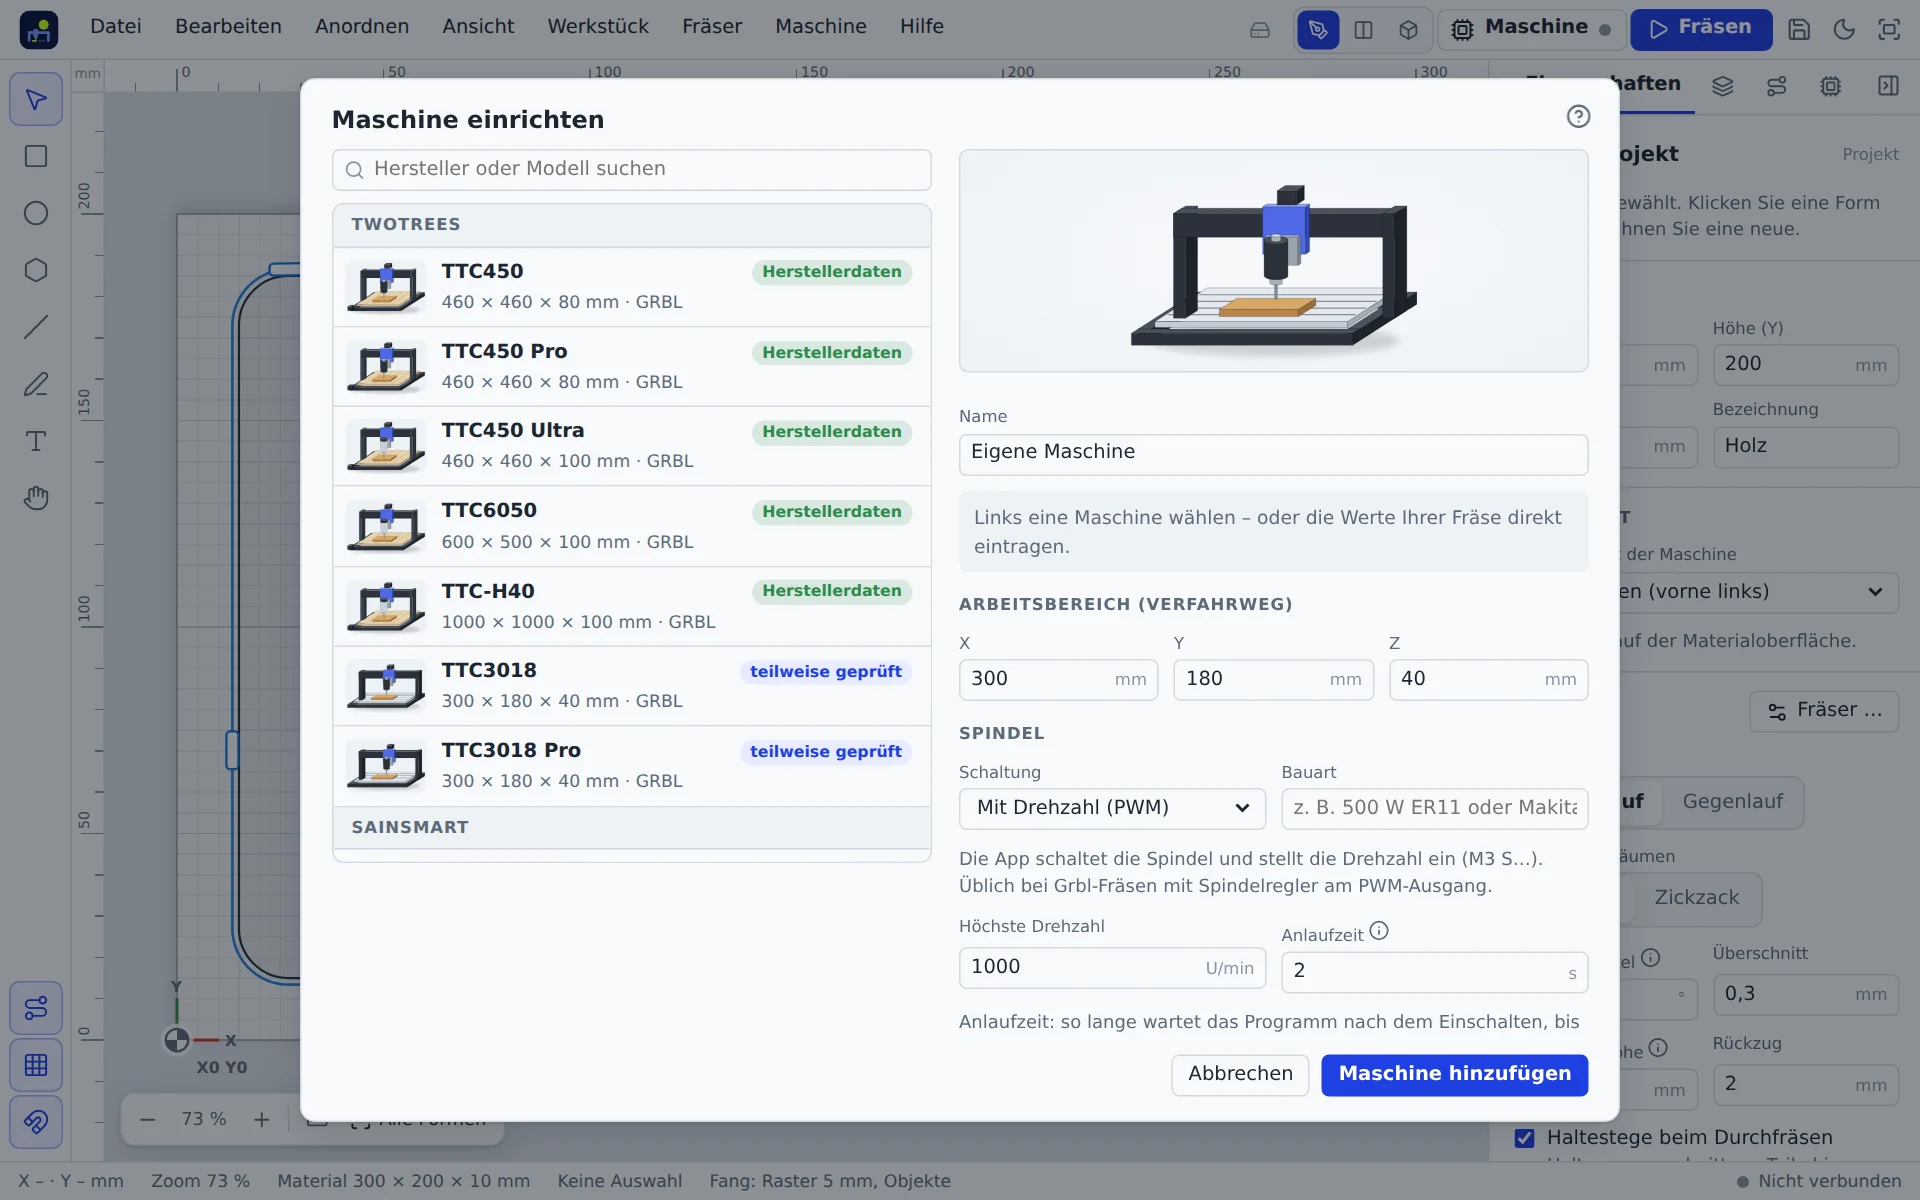Cancel with the Abbrechen button
This screenshot has width=1920, height=1200.
pos(1240,1075)
